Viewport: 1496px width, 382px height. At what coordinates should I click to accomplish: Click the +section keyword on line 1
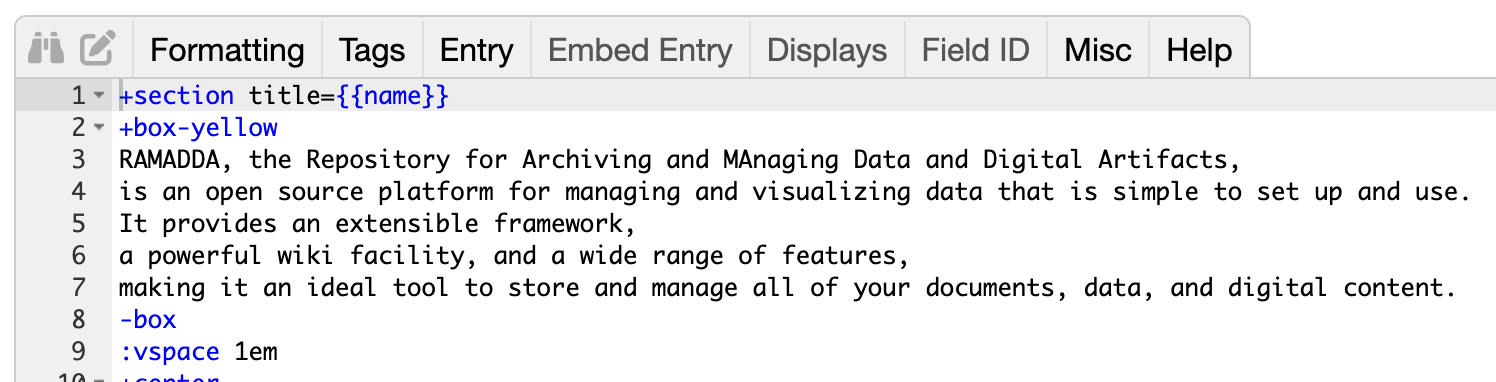176,97
